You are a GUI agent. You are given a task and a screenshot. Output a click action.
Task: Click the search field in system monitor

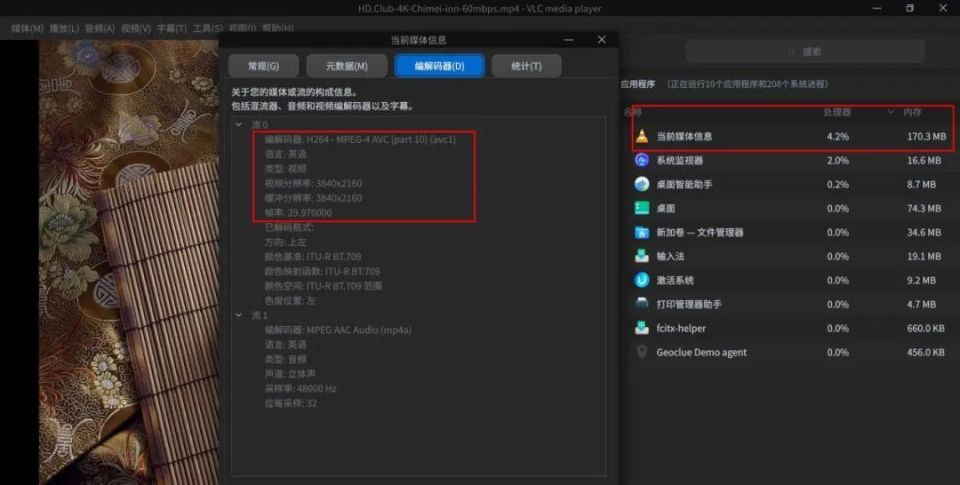(805, 51)
